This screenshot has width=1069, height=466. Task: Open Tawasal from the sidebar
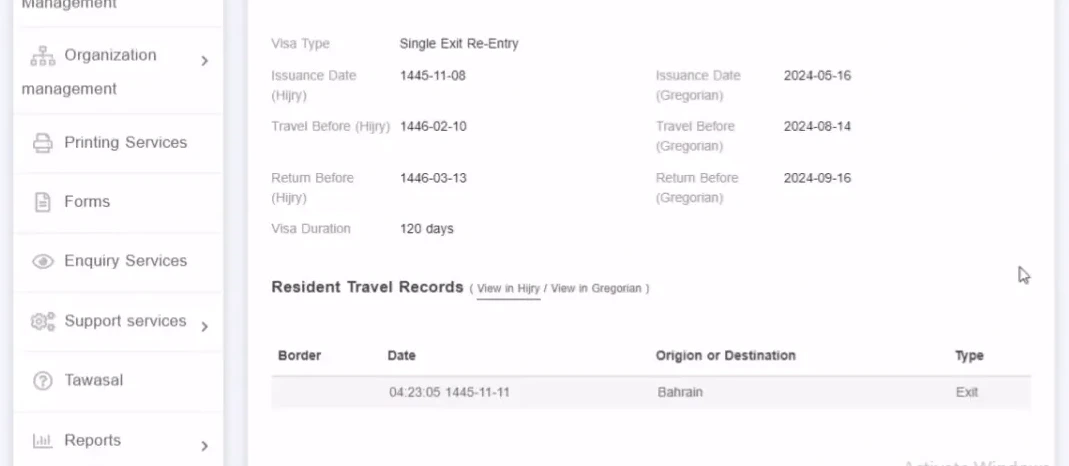(x=118, y=381)
